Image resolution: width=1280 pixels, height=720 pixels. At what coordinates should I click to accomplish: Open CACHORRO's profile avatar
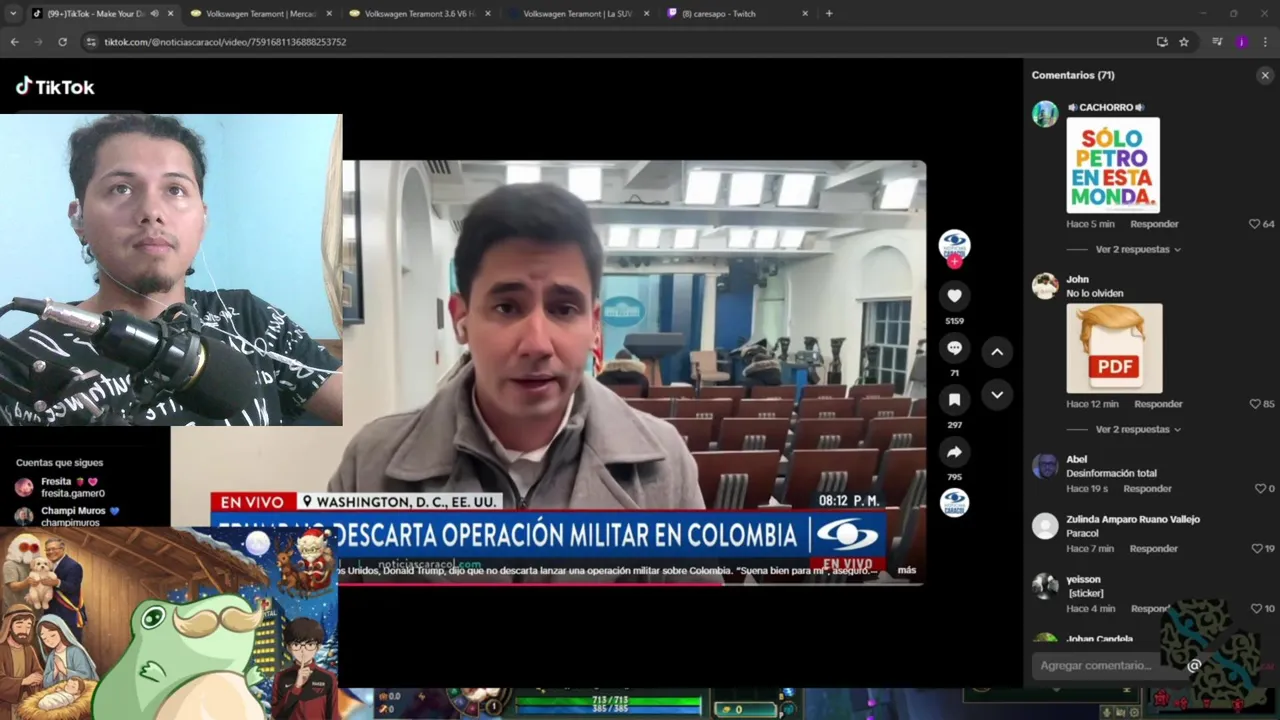click(x=1045, y=114)
